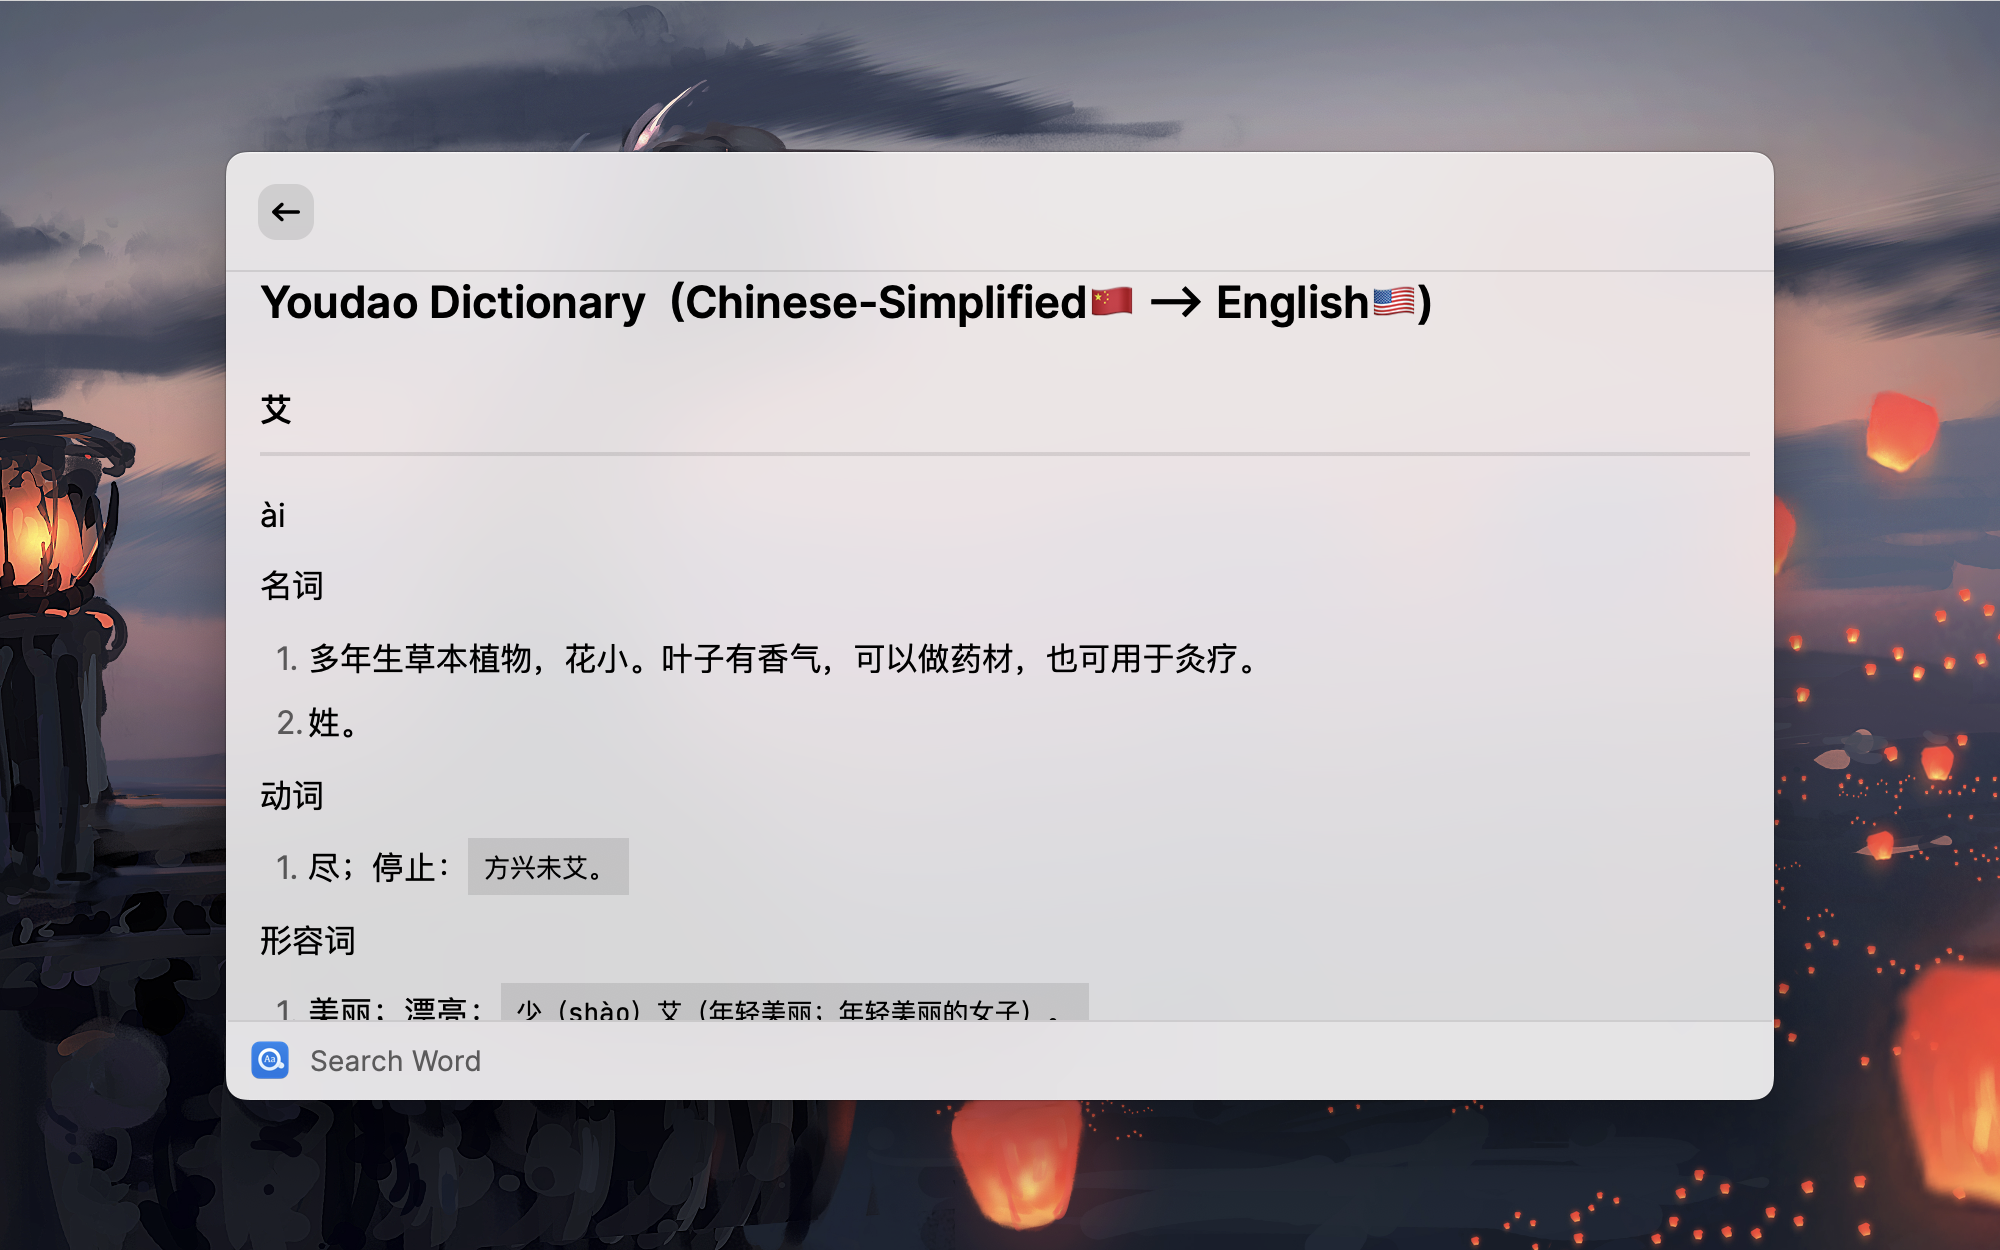2000x1250 pixels.
Task: Click the example phrase 方兴未艾 tag
Action: pyautogui.click(x=548, y=867)
